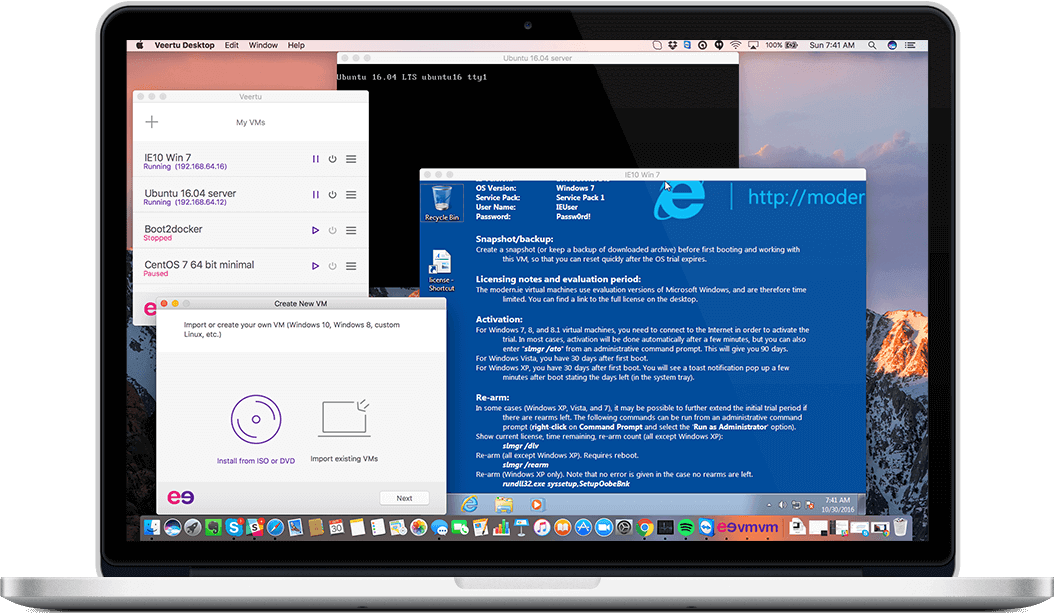Open Evernote from the Dock
The width and height of the screenshot is (1054, 615).
[x=213, y=528]
